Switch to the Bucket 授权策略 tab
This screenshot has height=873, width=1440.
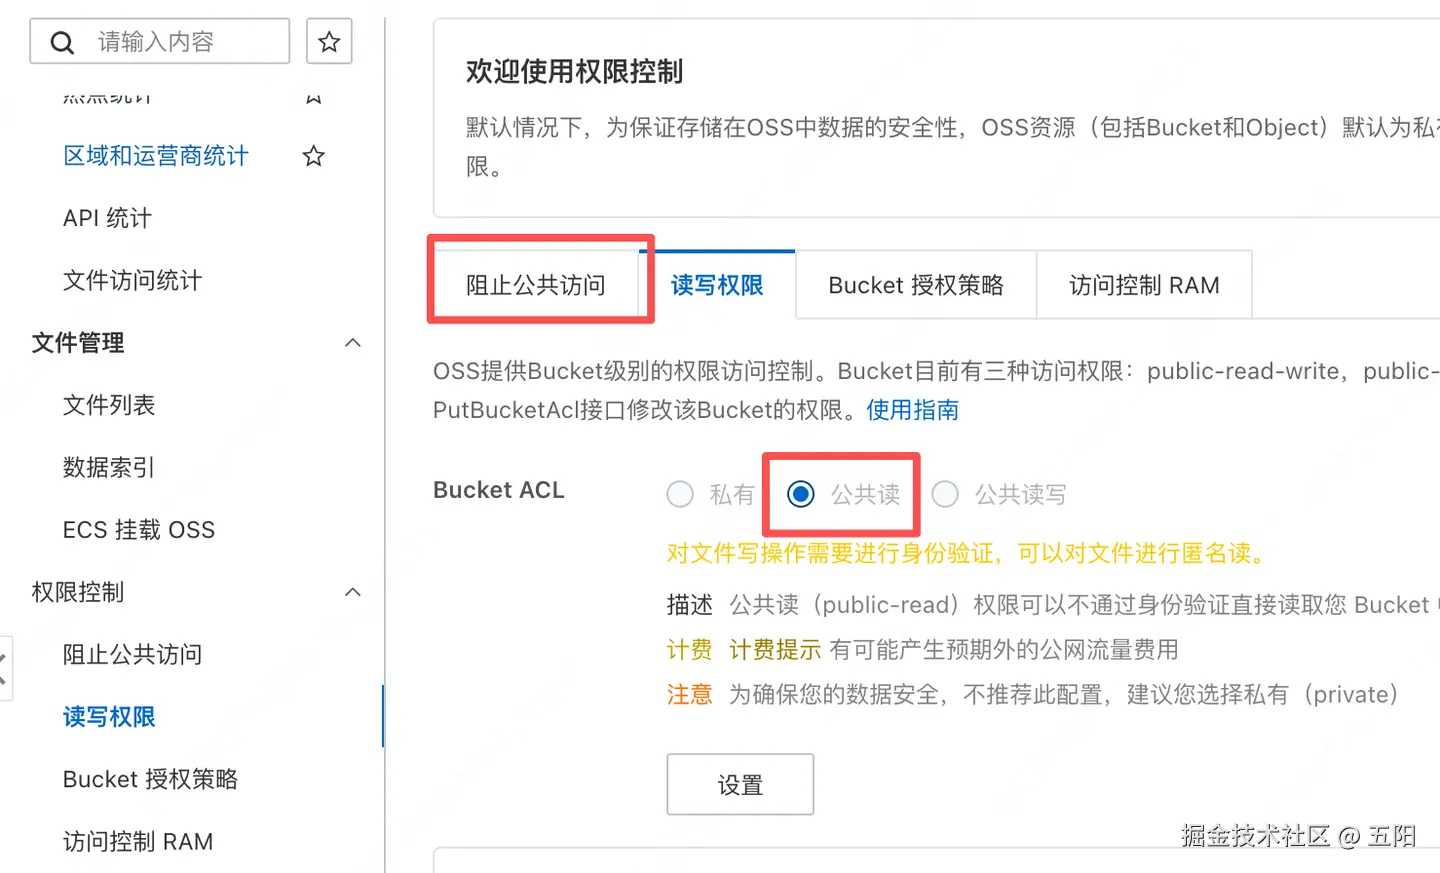coord(916,285)
